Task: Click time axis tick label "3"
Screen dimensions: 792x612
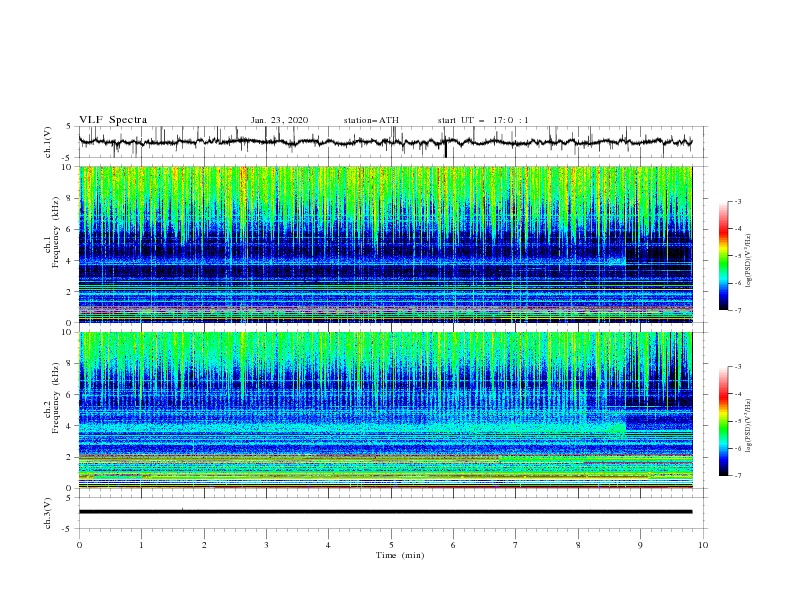Action: [266, 545]
